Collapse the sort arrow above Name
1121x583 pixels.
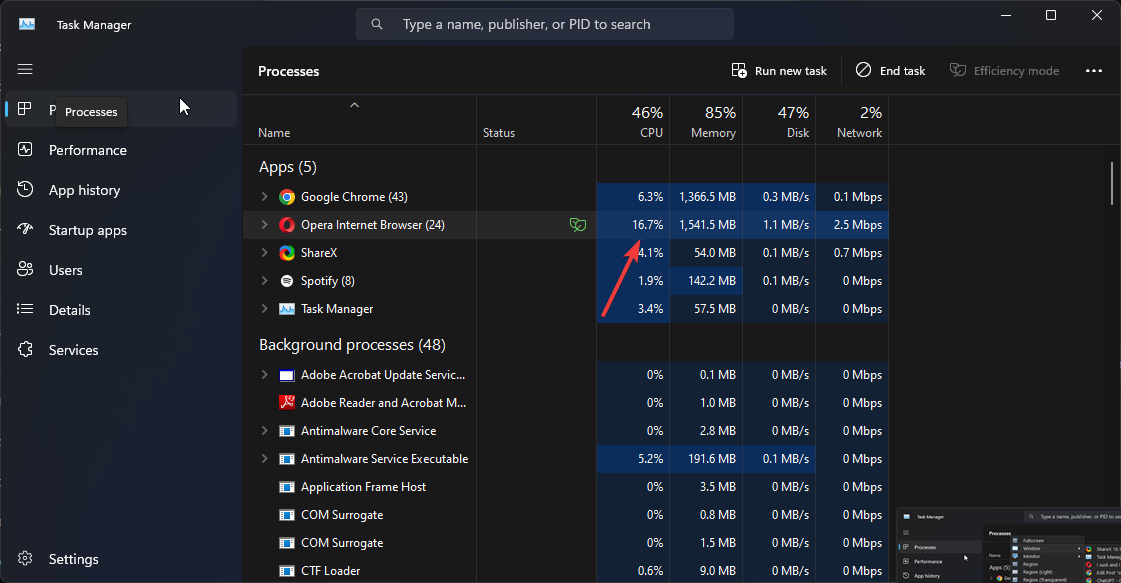[x=354, y=105]
